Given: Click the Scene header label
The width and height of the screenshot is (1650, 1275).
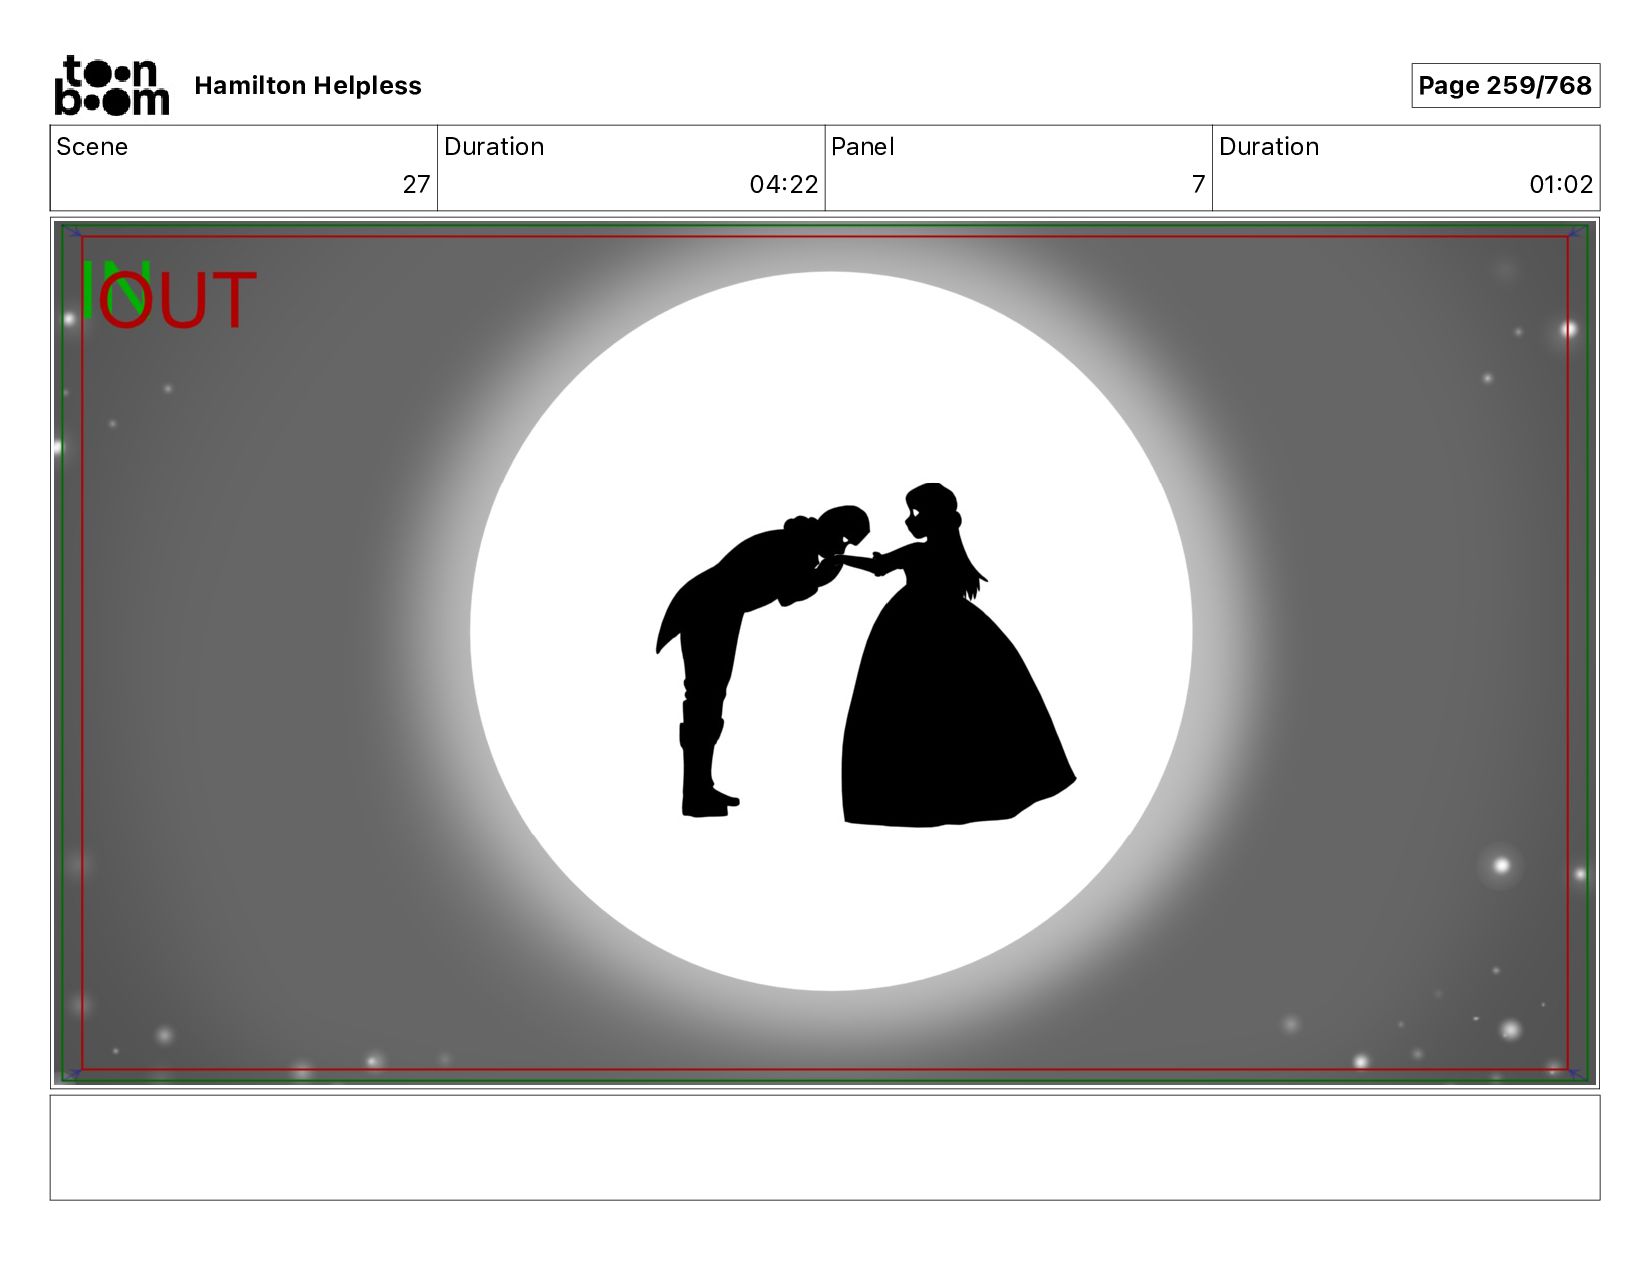Looking at the screenshot, I should pos(92,147).
